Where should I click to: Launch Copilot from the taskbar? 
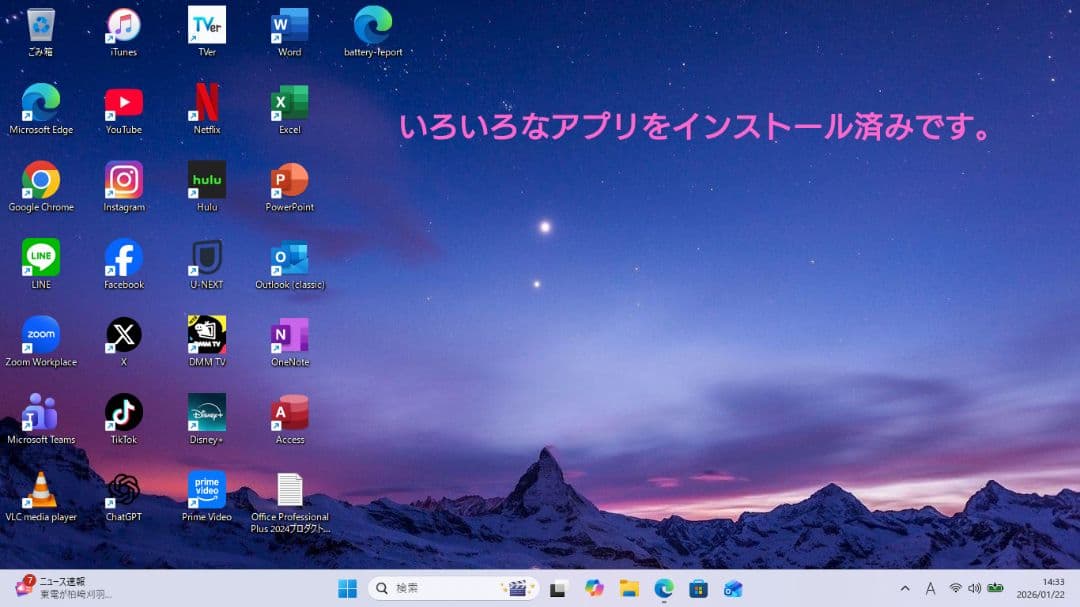[x=593, y=588]
